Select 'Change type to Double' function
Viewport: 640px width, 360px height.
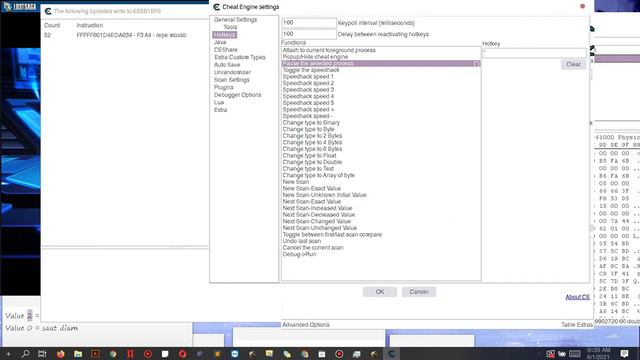[381, 162]
